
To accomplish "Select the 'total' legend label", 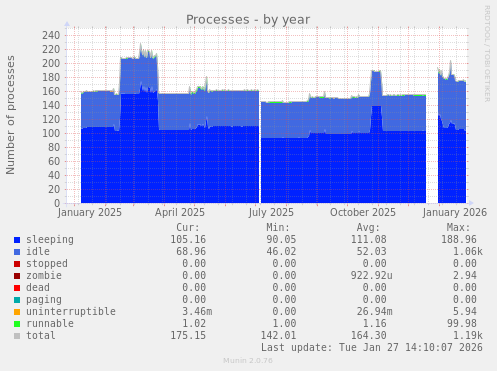I will [x=41, y=335].
